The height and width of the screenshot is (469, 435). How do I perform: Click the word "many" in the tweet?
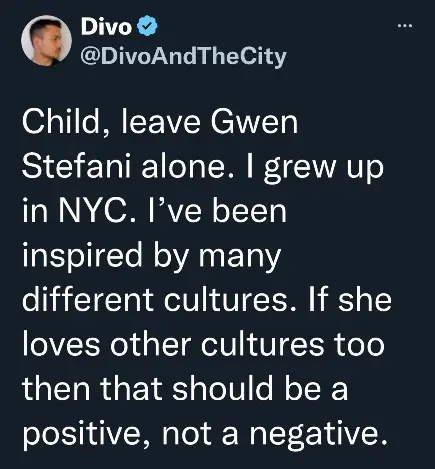point(240,259)
